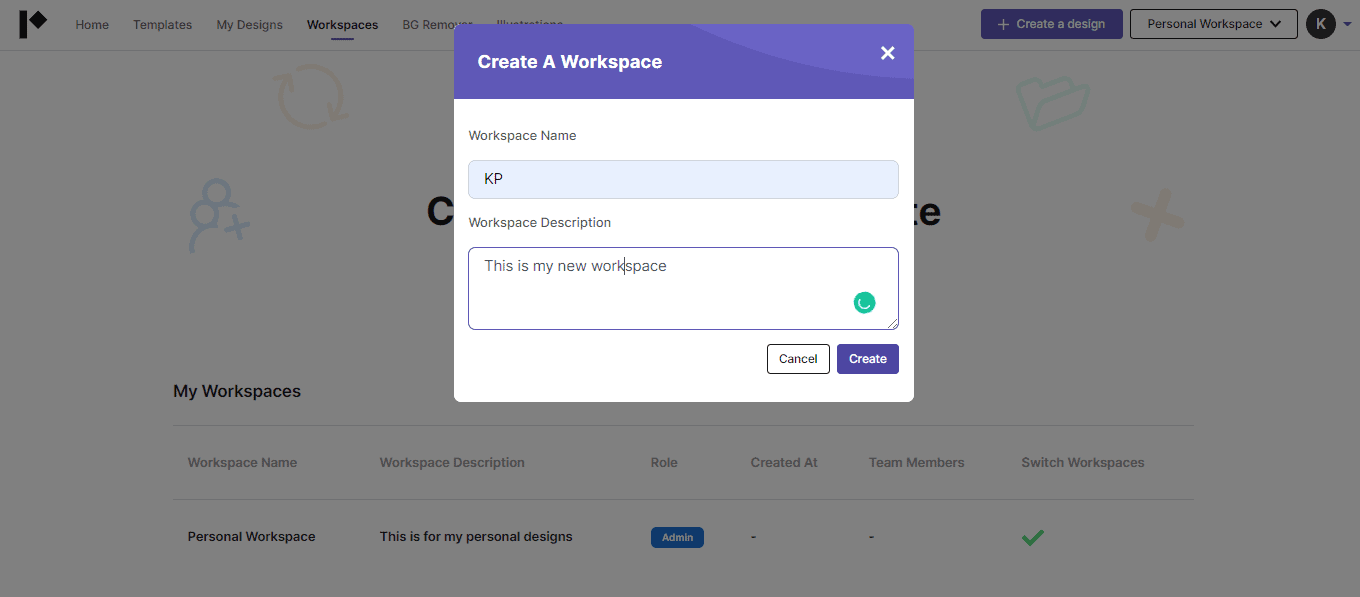Click the green checkmark for Personal Workspace
This screenshot has height=597, width=1360.
pos(1032,538)
